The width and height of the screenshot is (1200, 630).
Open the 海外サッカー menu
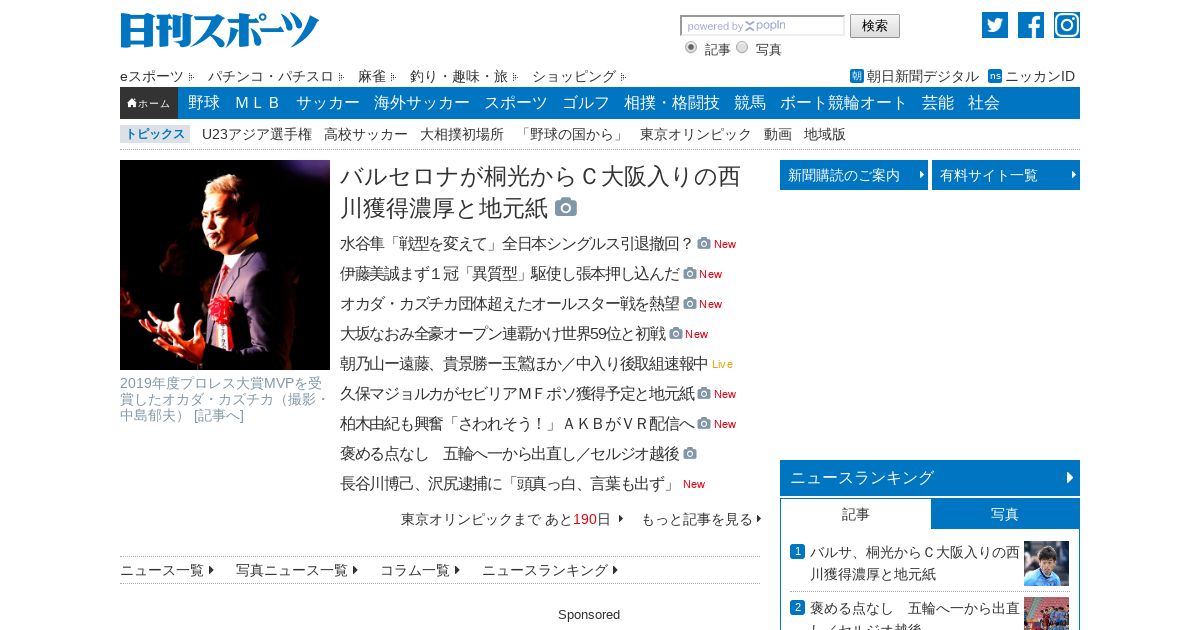pos(422,103)
